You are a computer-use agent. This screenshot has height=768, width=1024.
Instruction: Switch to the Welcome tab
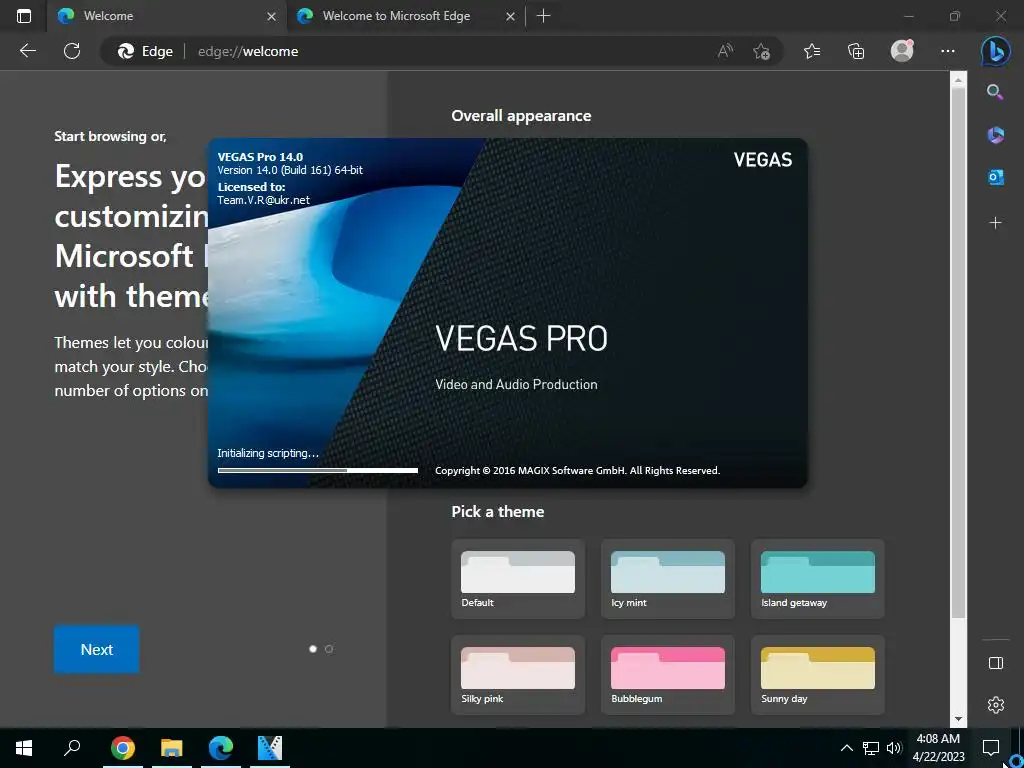166,16
